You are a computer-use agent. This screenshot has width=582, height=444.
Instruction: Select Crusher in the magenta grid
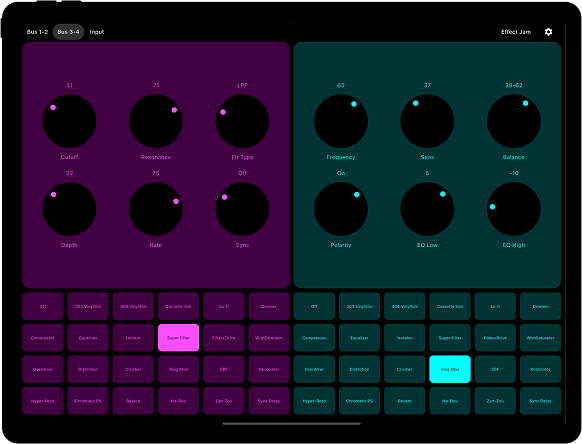point(133,369)
